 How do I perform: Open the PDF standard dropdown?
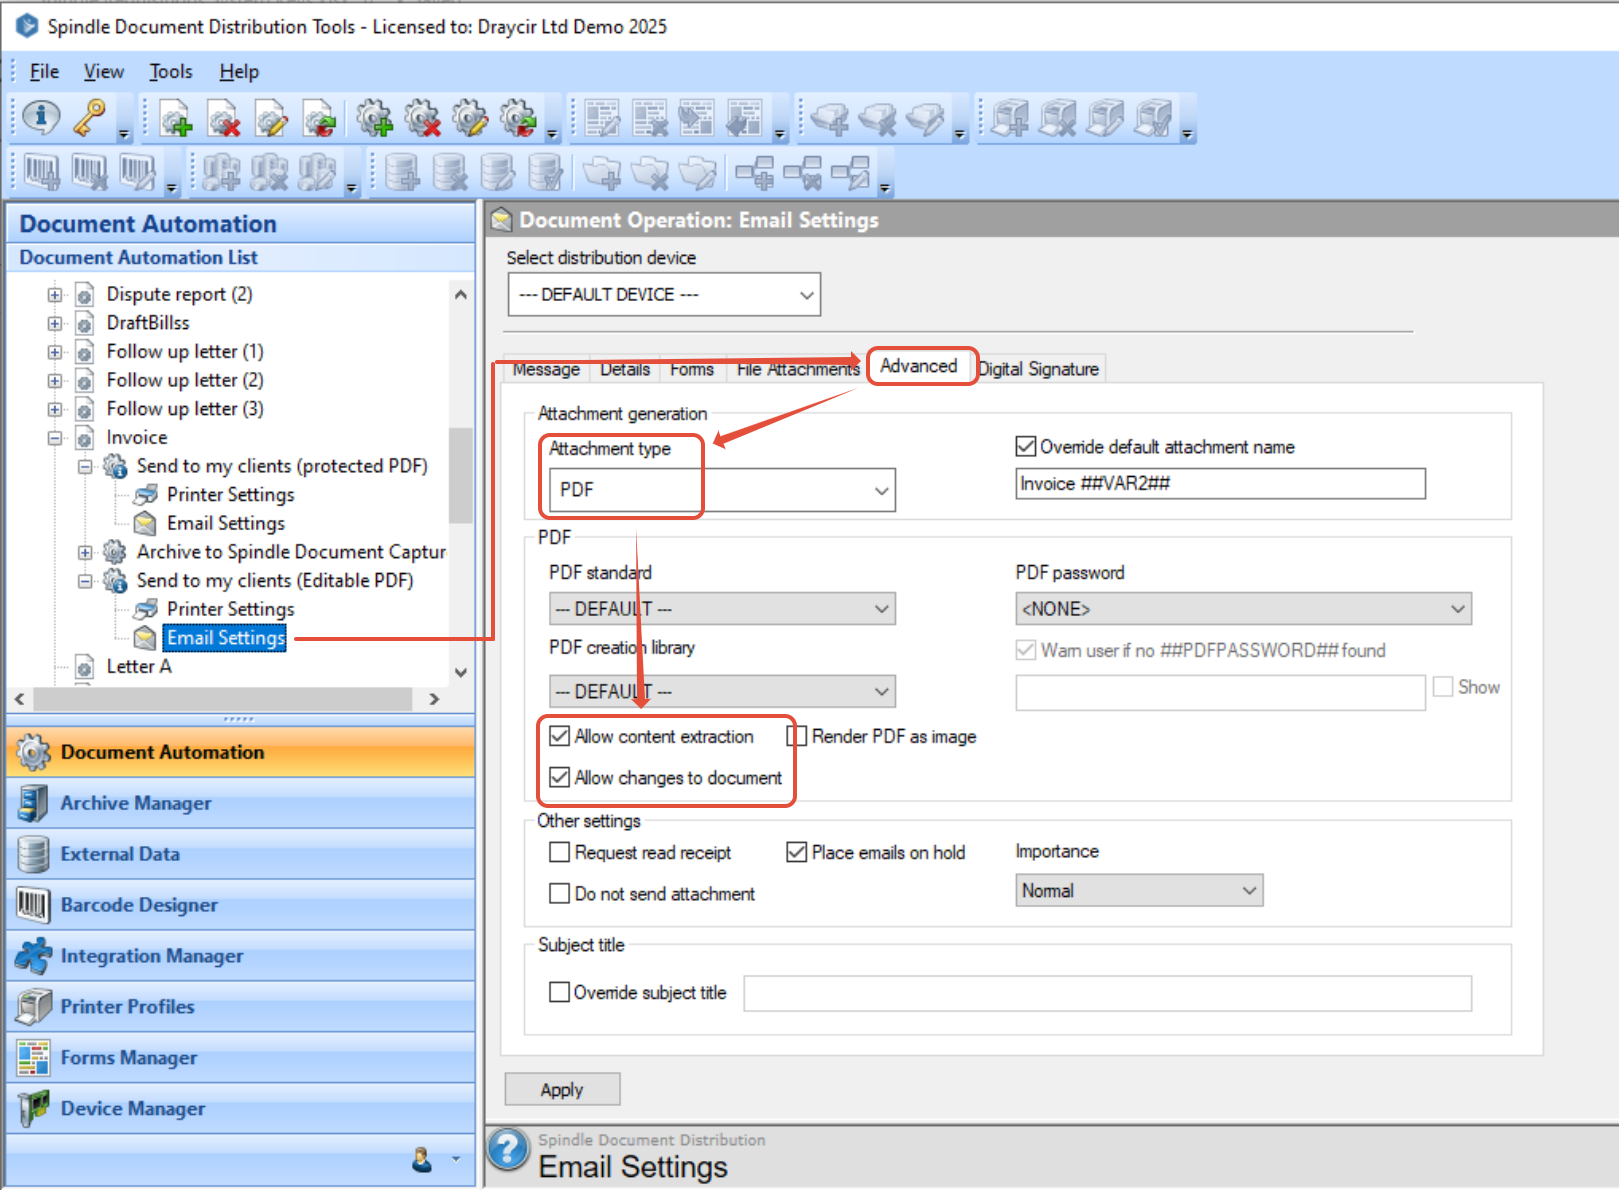pos(722,608)
